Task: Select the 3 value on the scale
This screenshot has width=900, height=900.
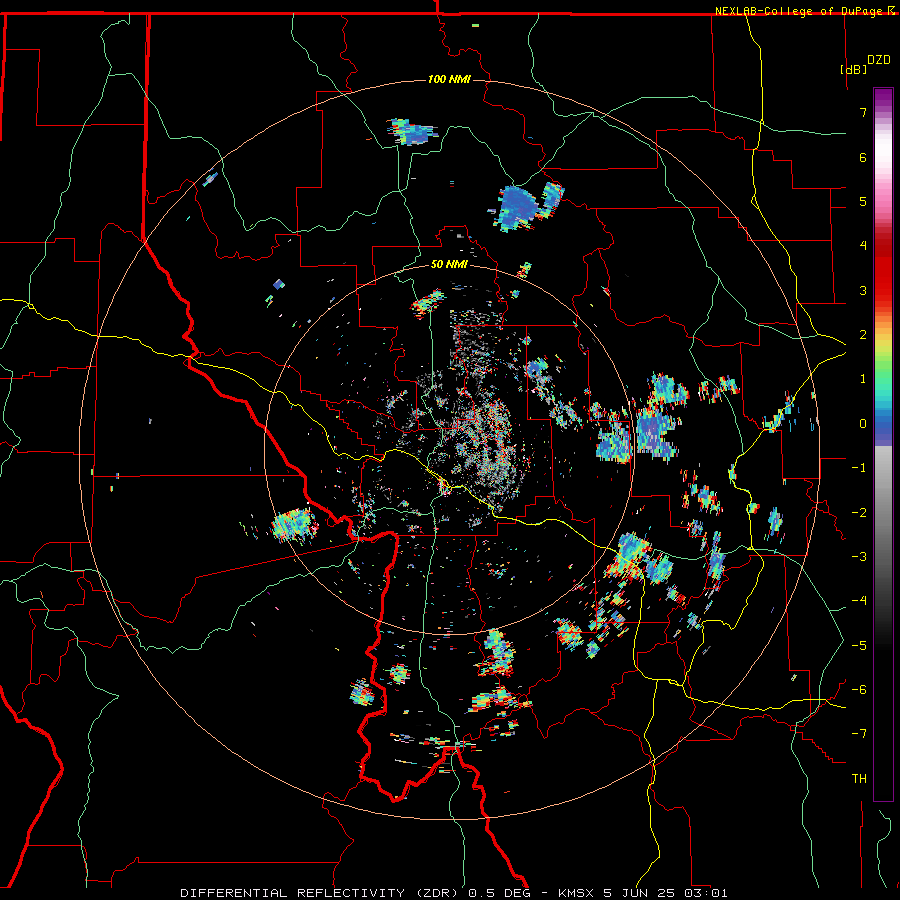Action: 863,290
